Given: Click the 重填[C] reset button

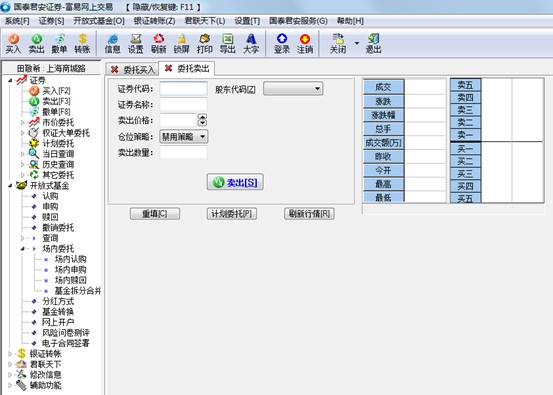Looking at the screenshot, I should pos(155,214).
